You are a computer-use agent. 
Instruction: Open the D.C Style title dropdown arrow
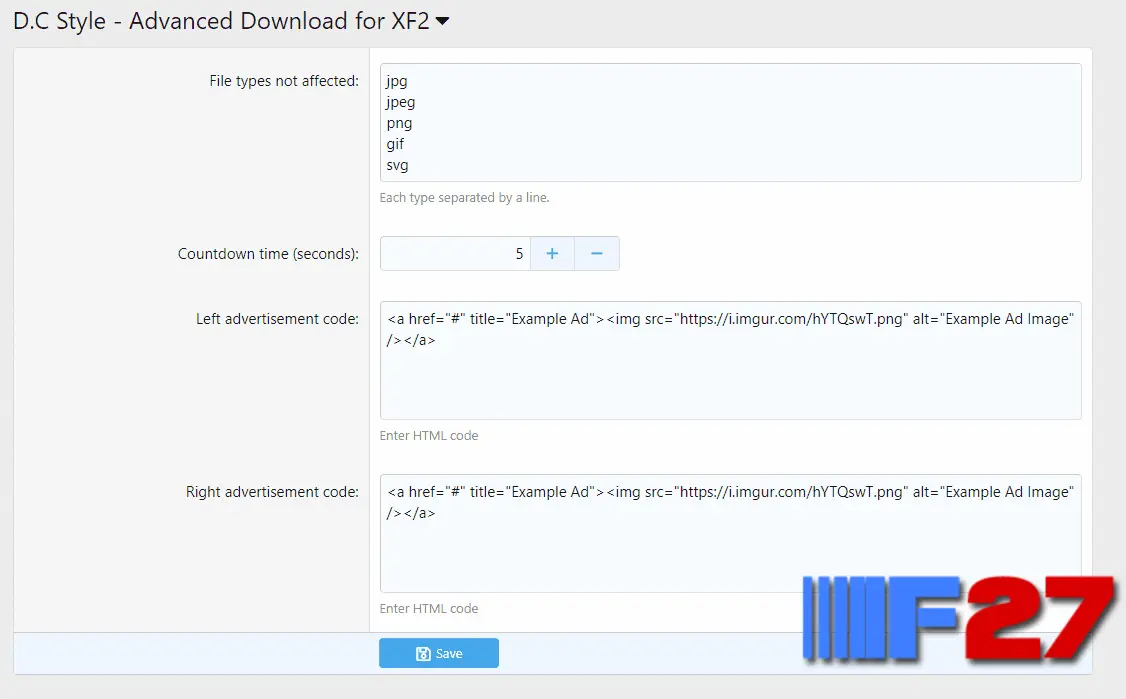click(442, 22)
